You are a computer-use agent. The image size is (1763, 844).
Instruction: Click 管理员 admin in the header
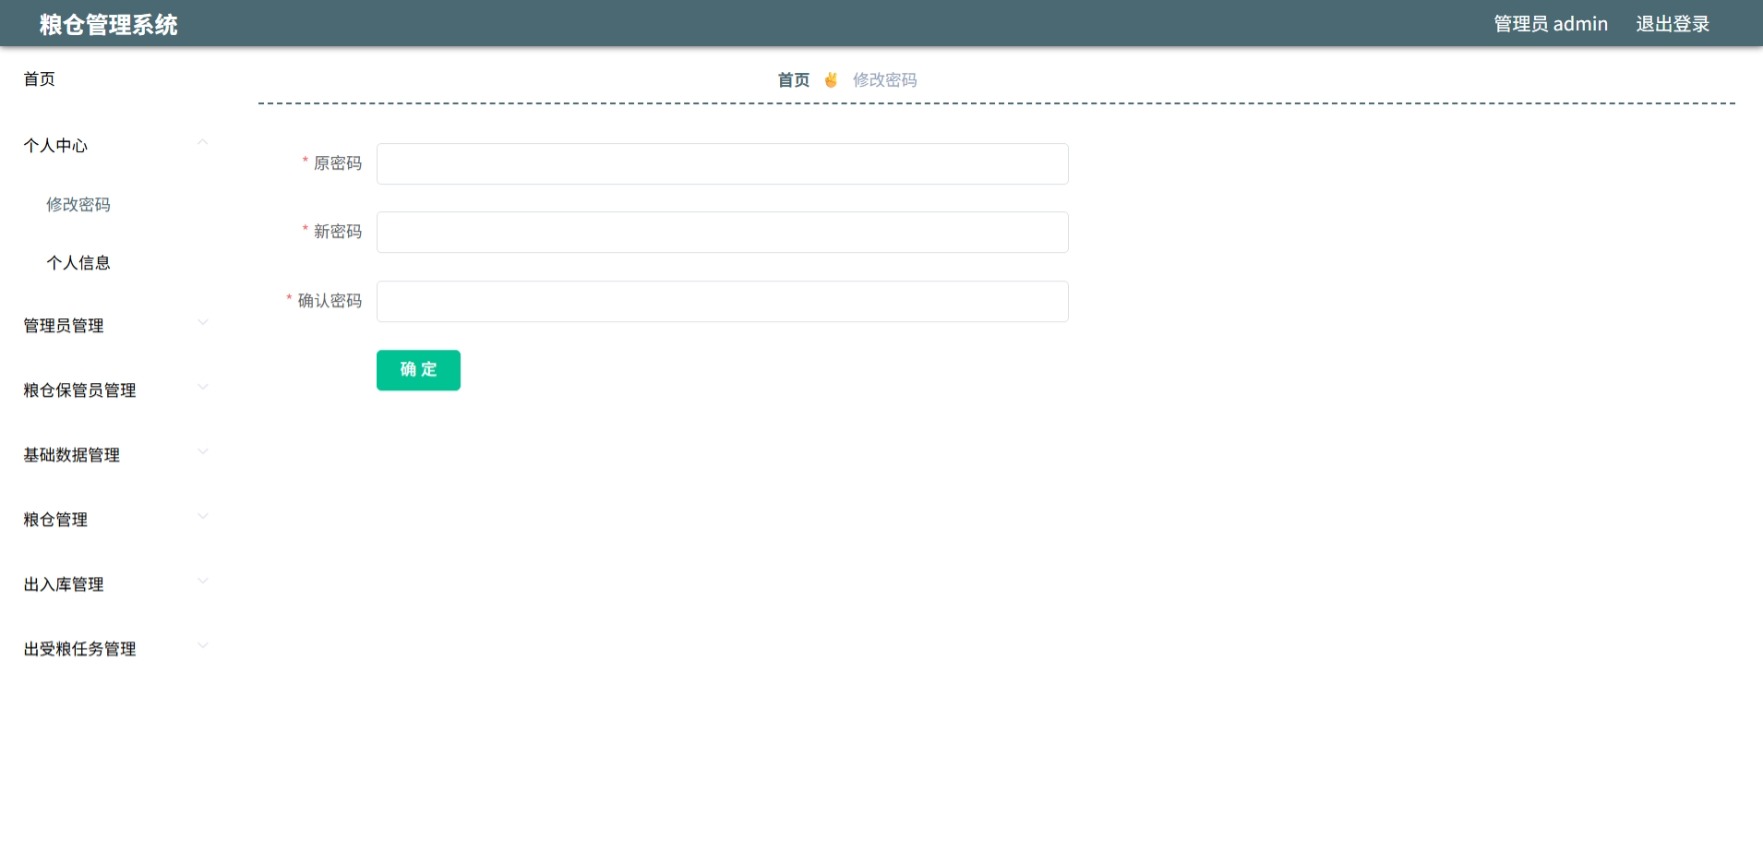1550,24
